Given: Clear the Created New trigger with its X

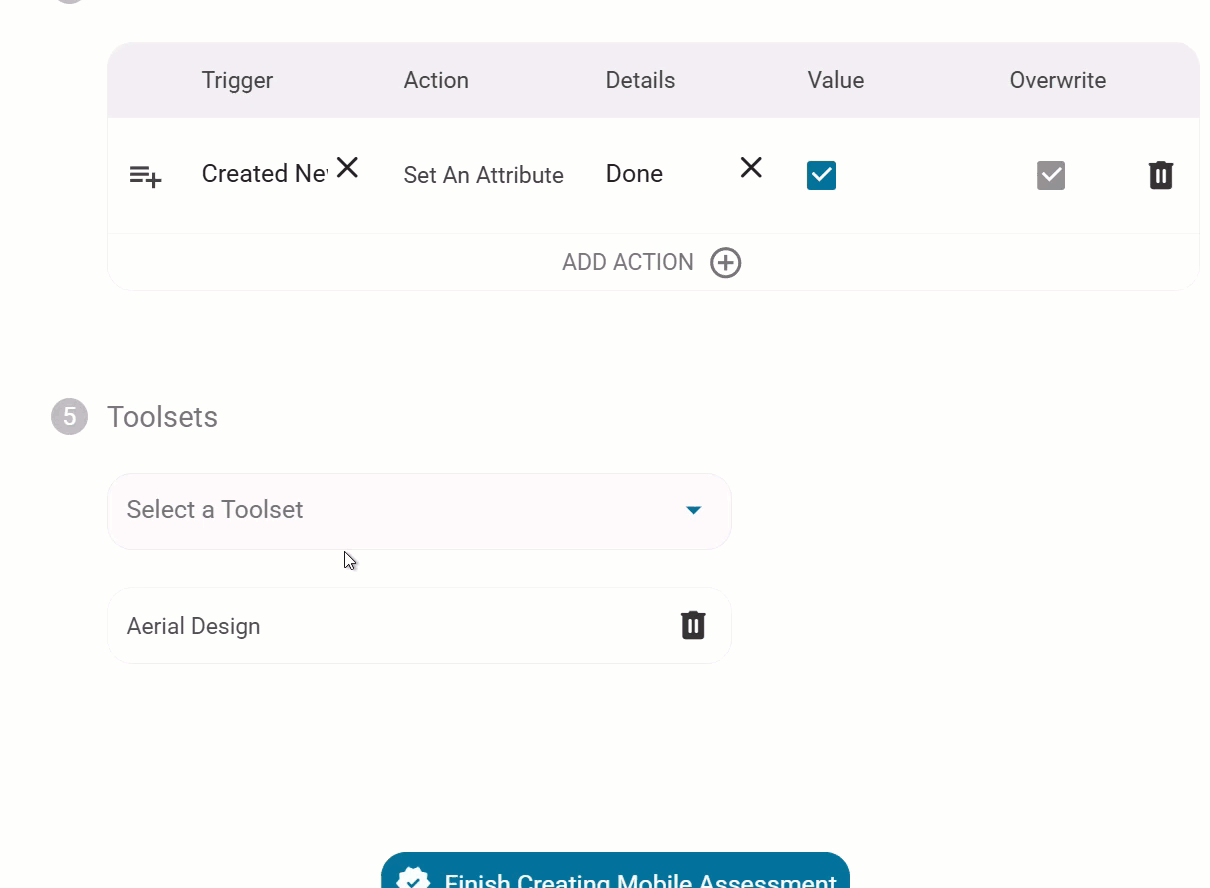Looking at the screenshot, I should (347, 168).
